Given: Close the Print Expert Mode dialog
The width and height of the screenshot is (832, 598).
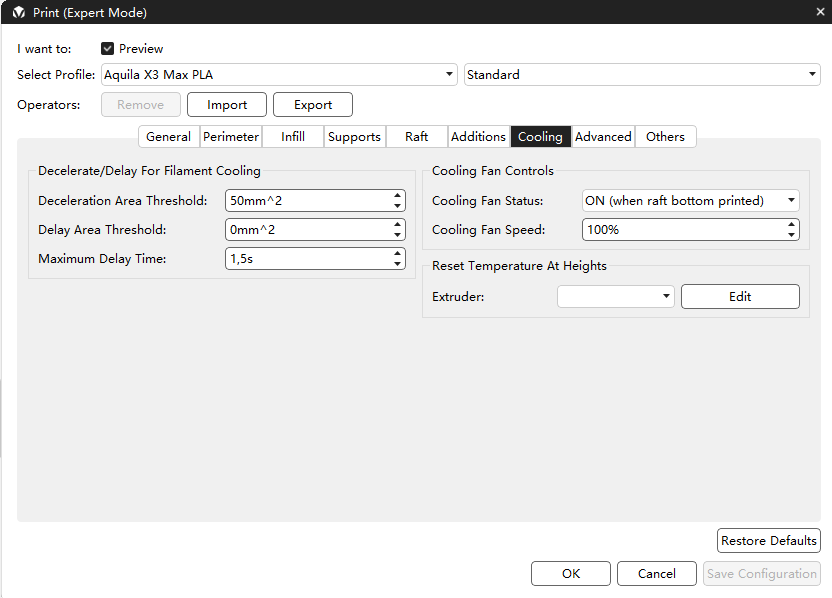Looking at the screenshot, I should point(819,12).
